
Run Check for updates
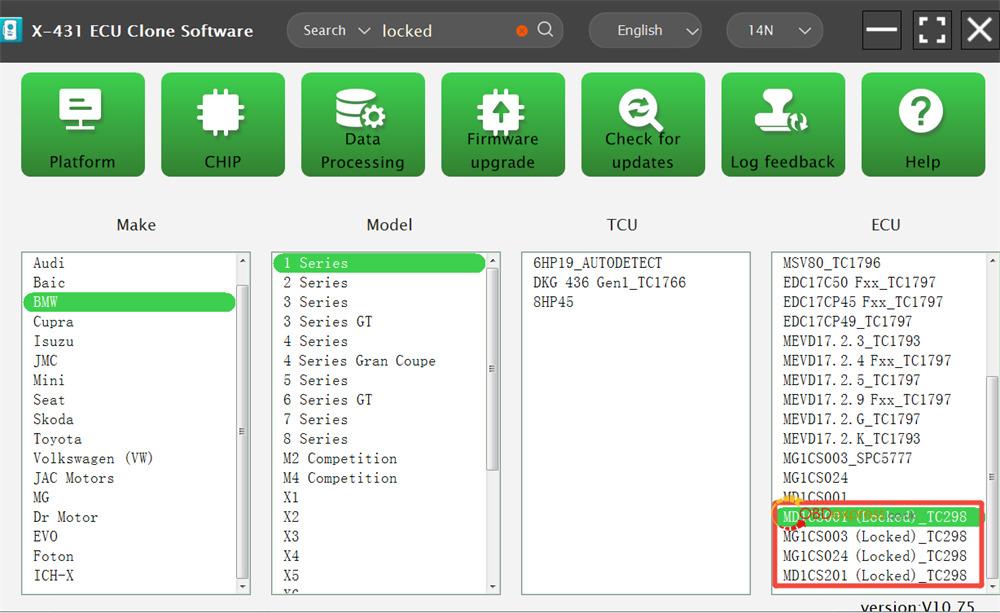(643, 124)
